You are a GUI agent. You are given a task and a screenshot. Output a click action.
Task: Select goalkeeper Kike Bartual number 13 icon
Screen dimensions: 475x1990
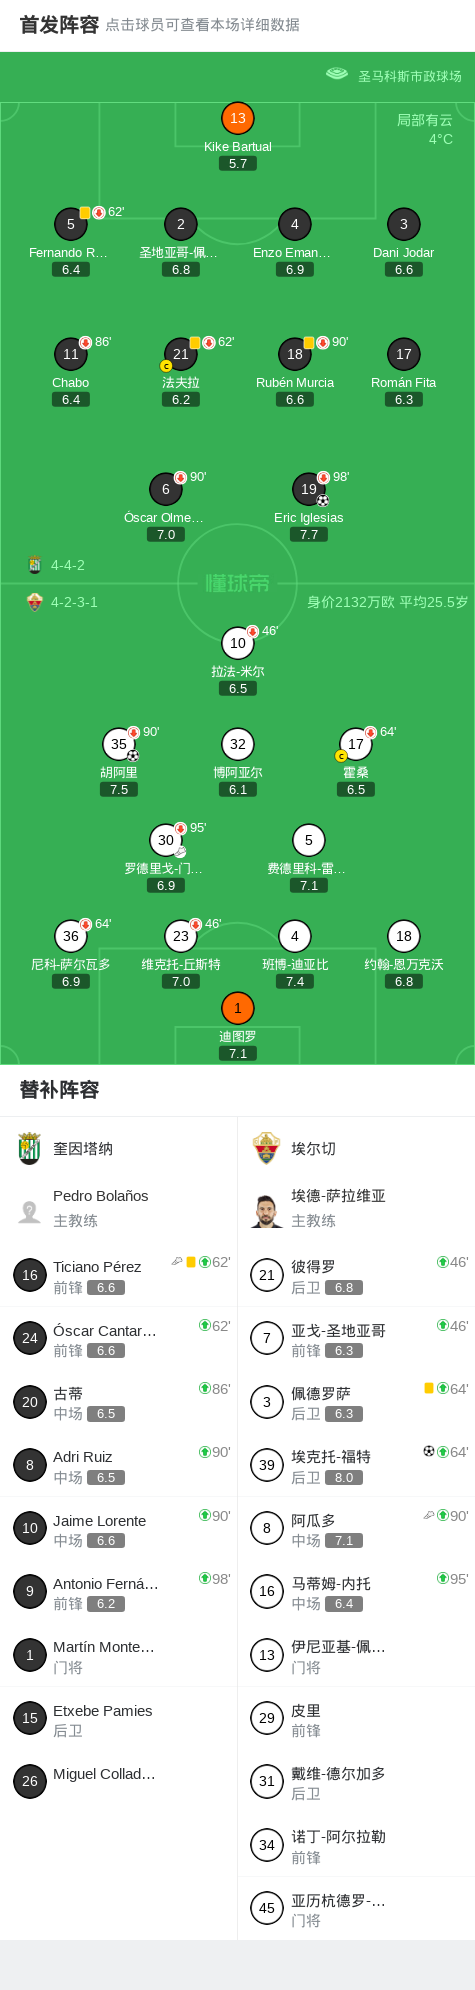click(237, 118)
